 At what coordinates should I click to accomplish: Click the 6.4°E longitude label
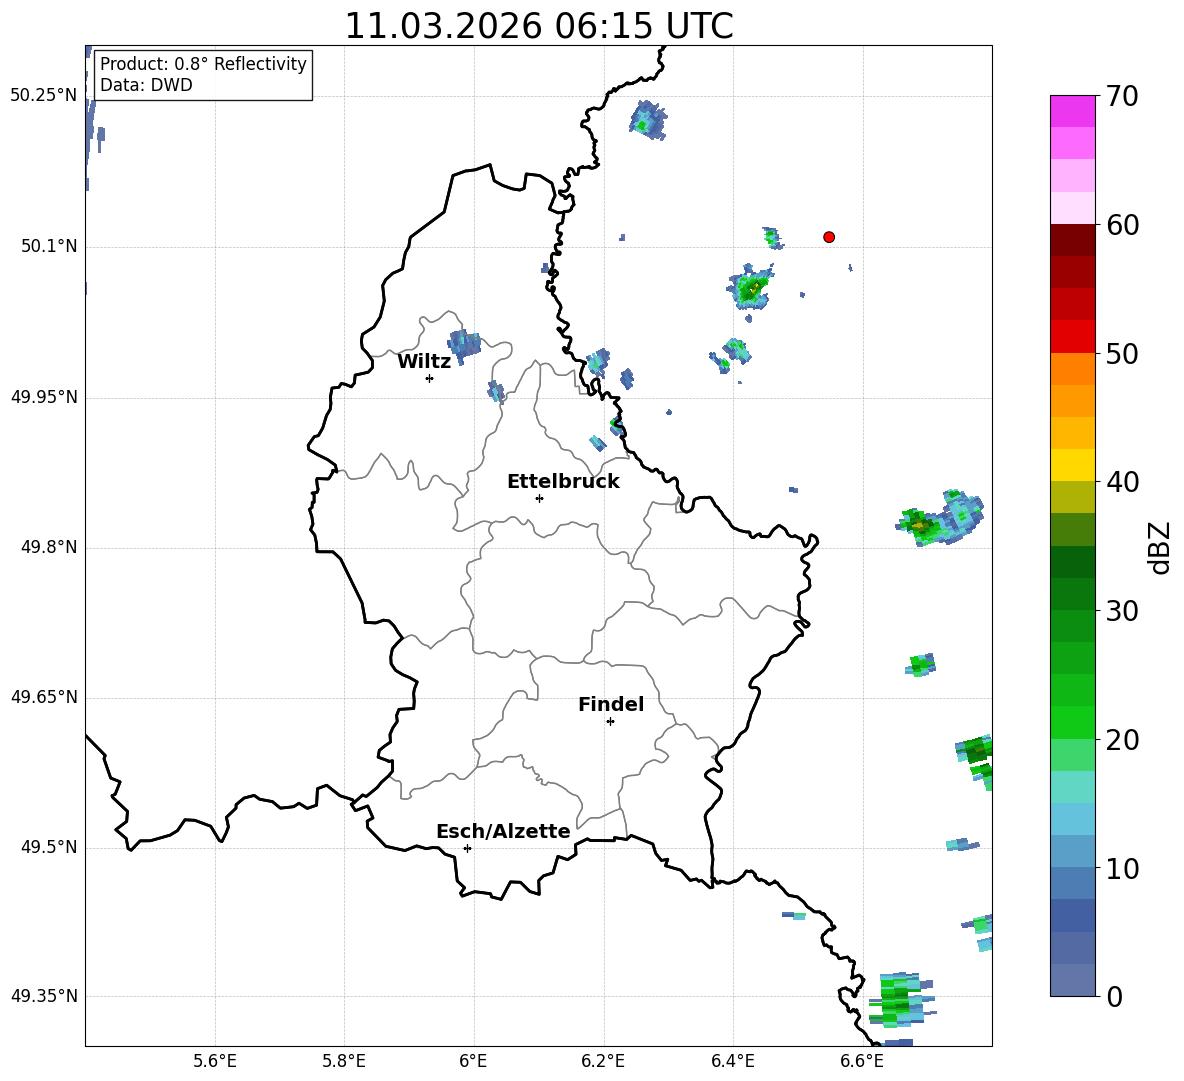pyautogui.click(x=732, y=1061)
